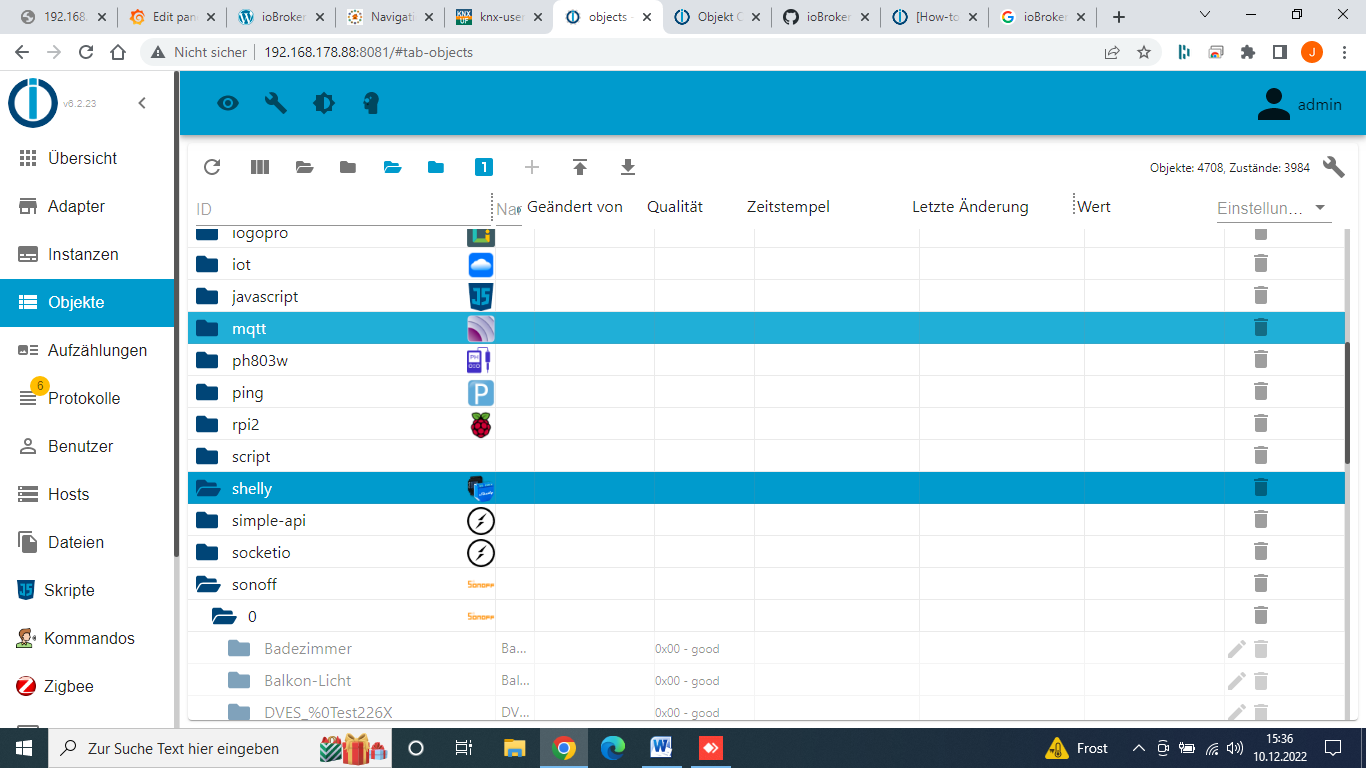1366x768 pixels.
Task: Select the mqtt folder row
Action: click(x=766, y=328)
